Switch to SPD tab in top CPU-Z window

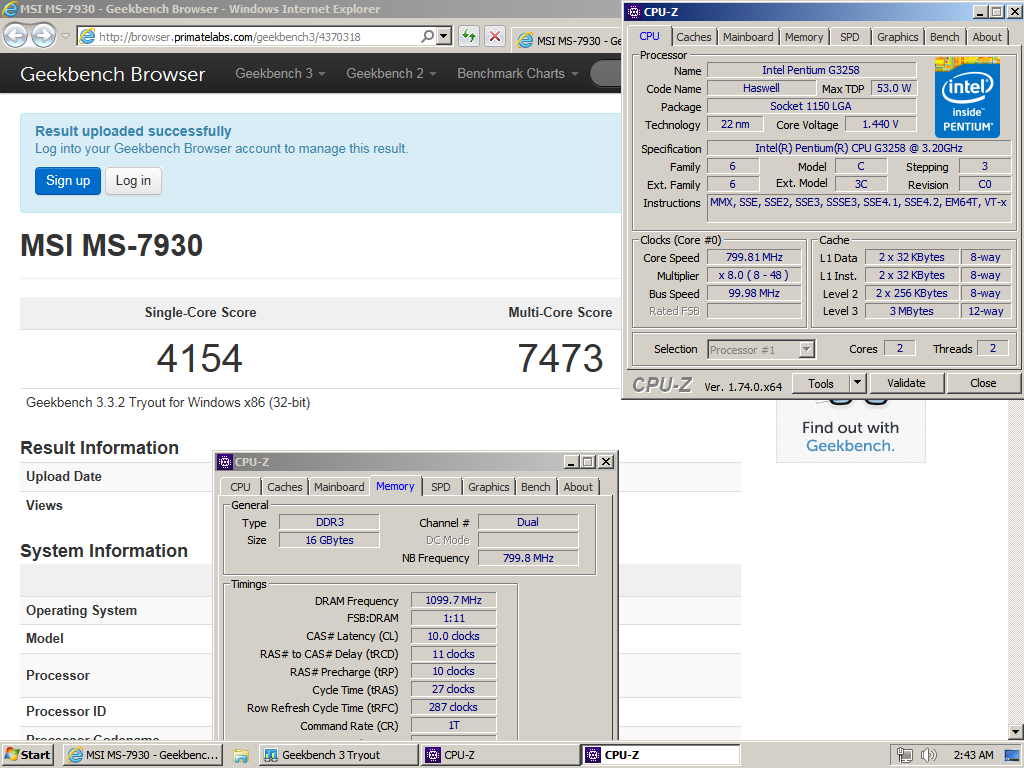click(x=850, y=37)
